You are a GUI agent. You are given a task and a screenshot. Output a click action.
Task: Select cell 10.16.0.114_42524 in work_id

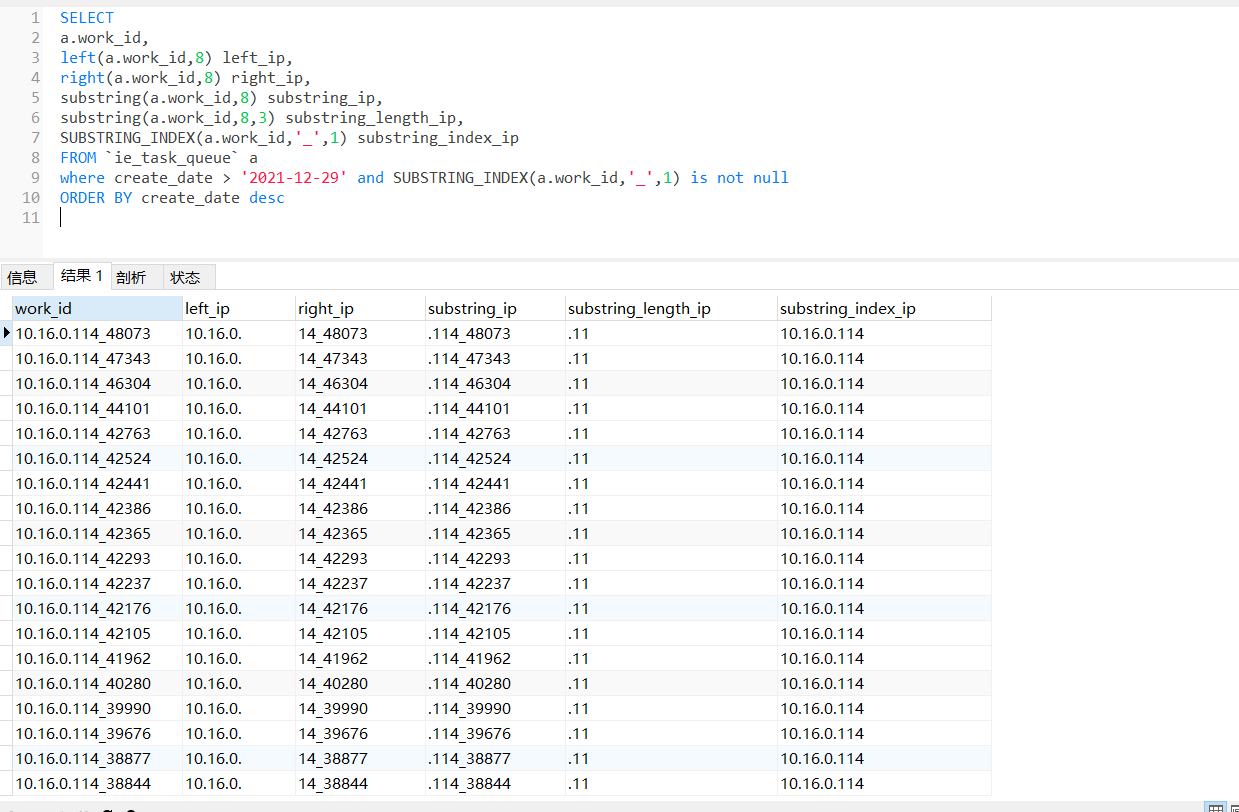click(97, 458)
